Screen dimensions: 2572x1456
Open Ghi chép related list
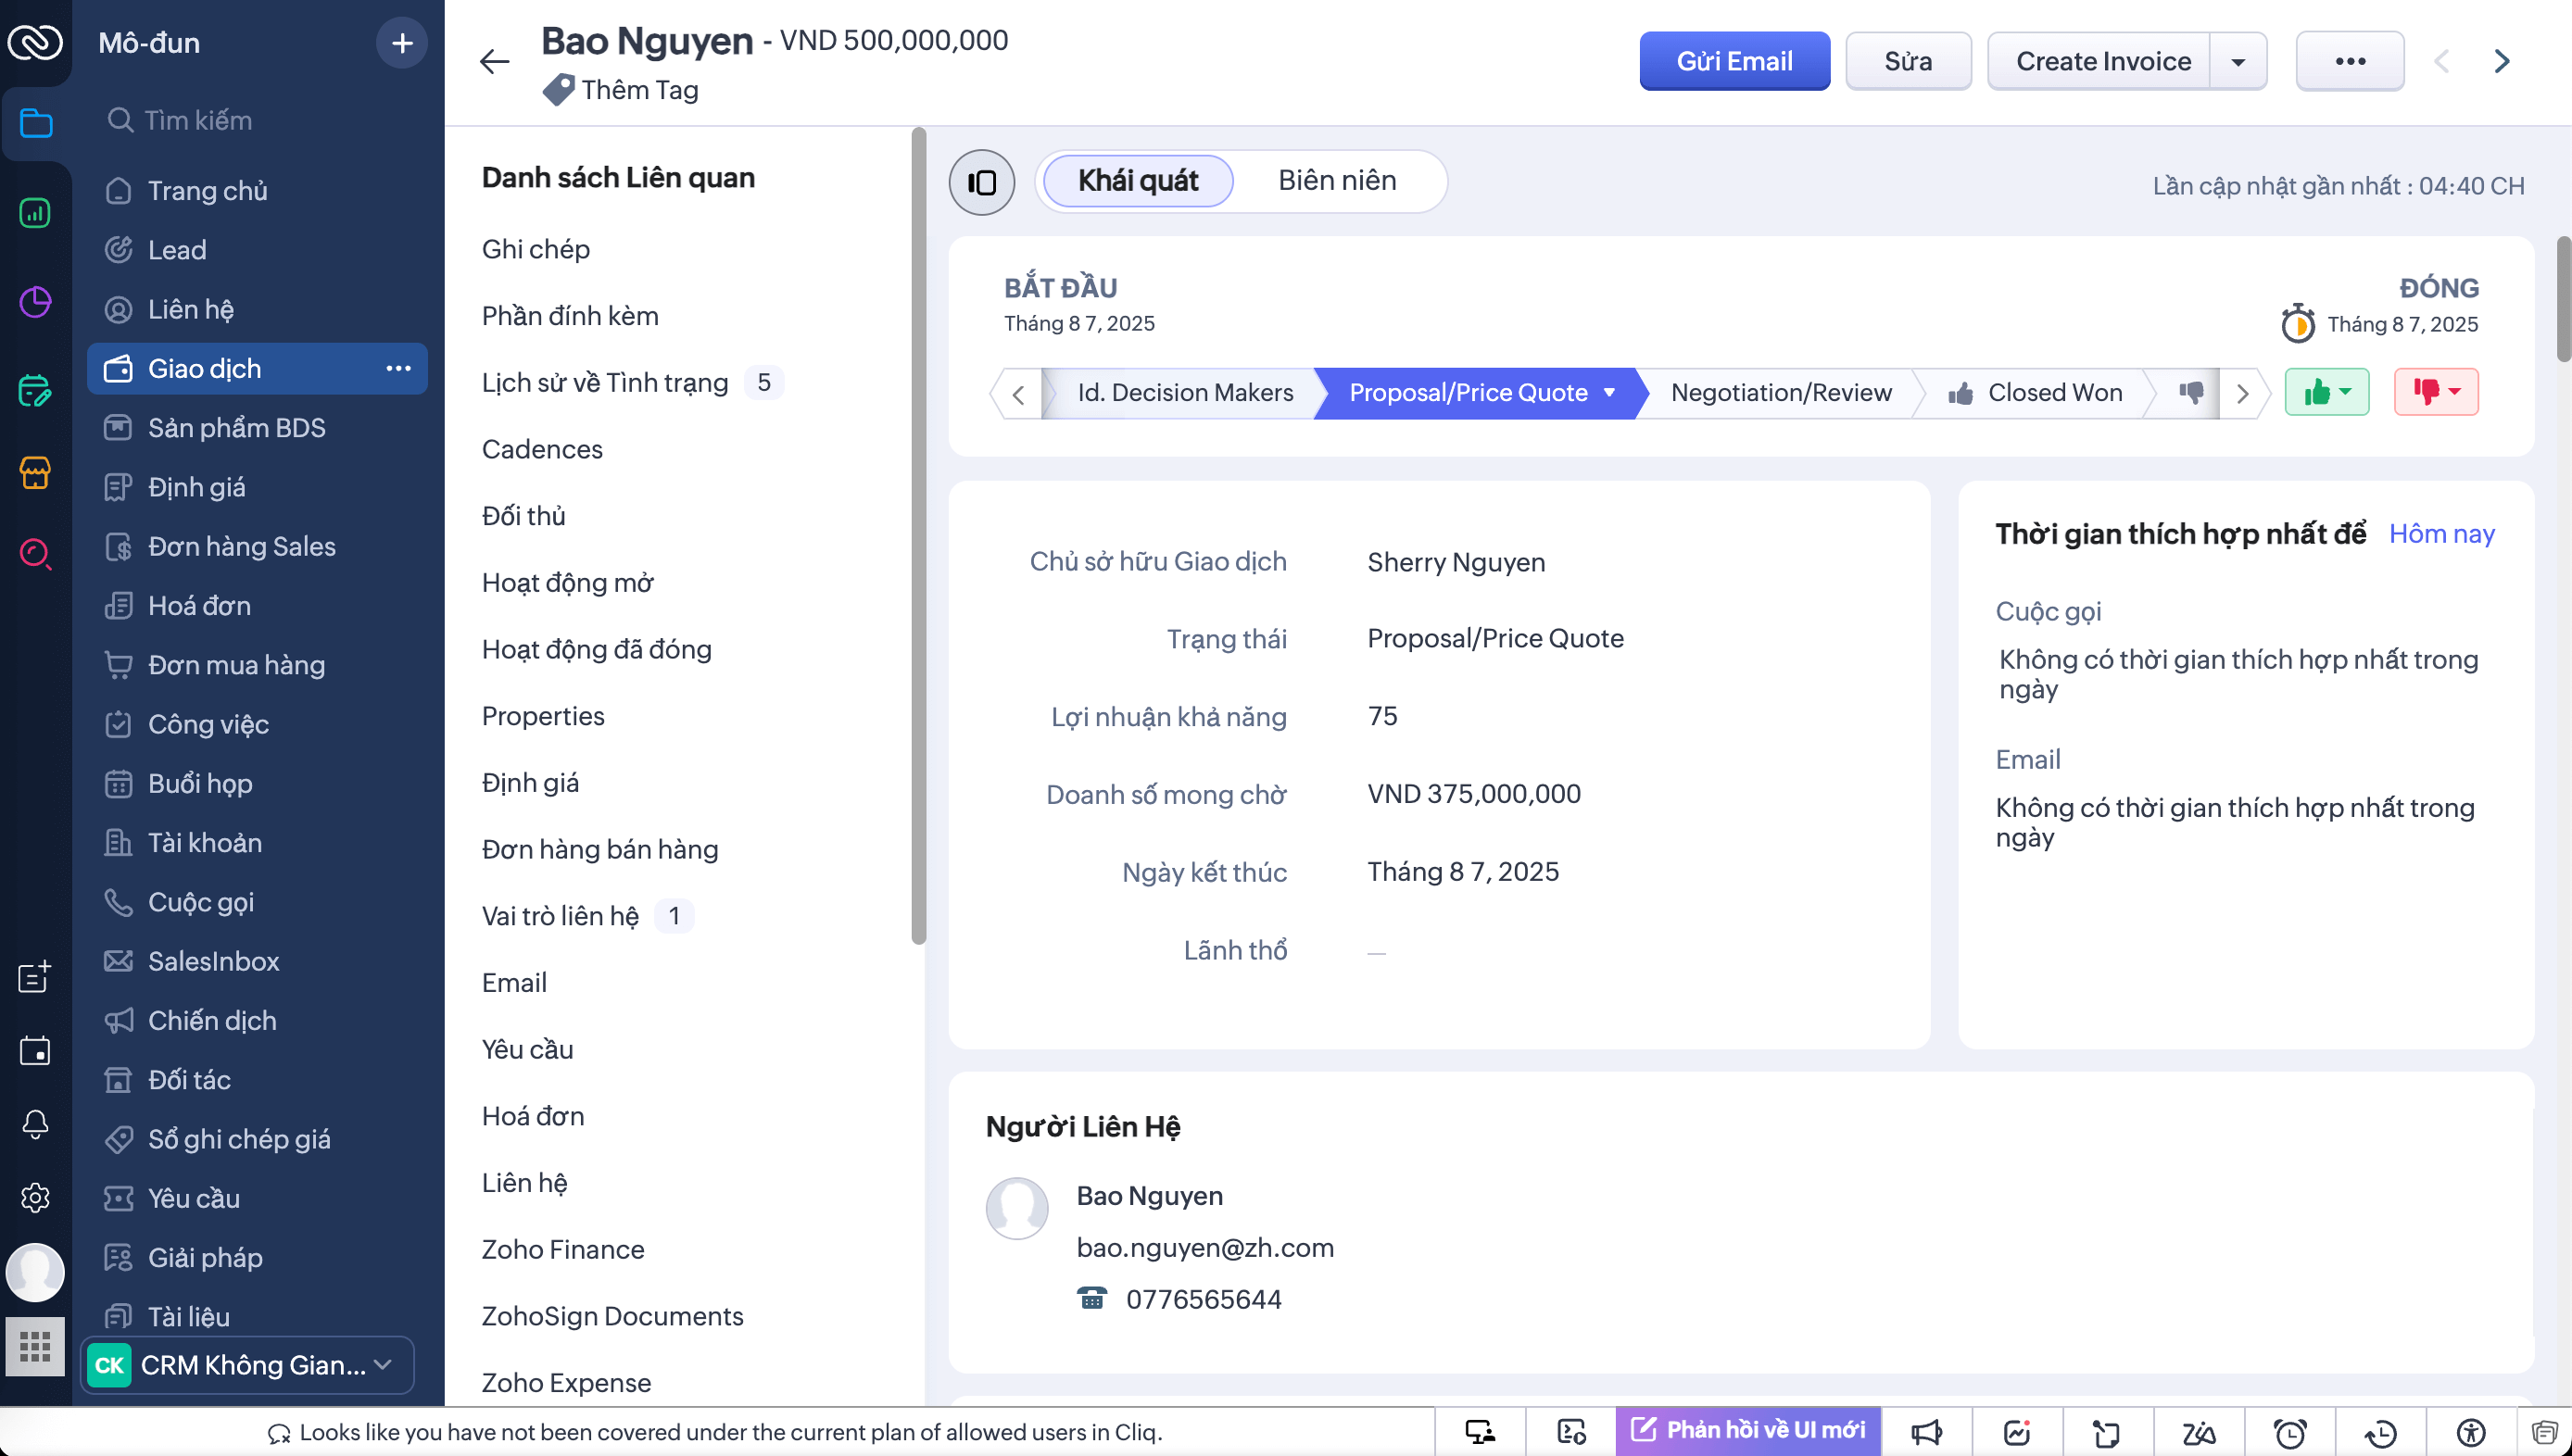536,249
